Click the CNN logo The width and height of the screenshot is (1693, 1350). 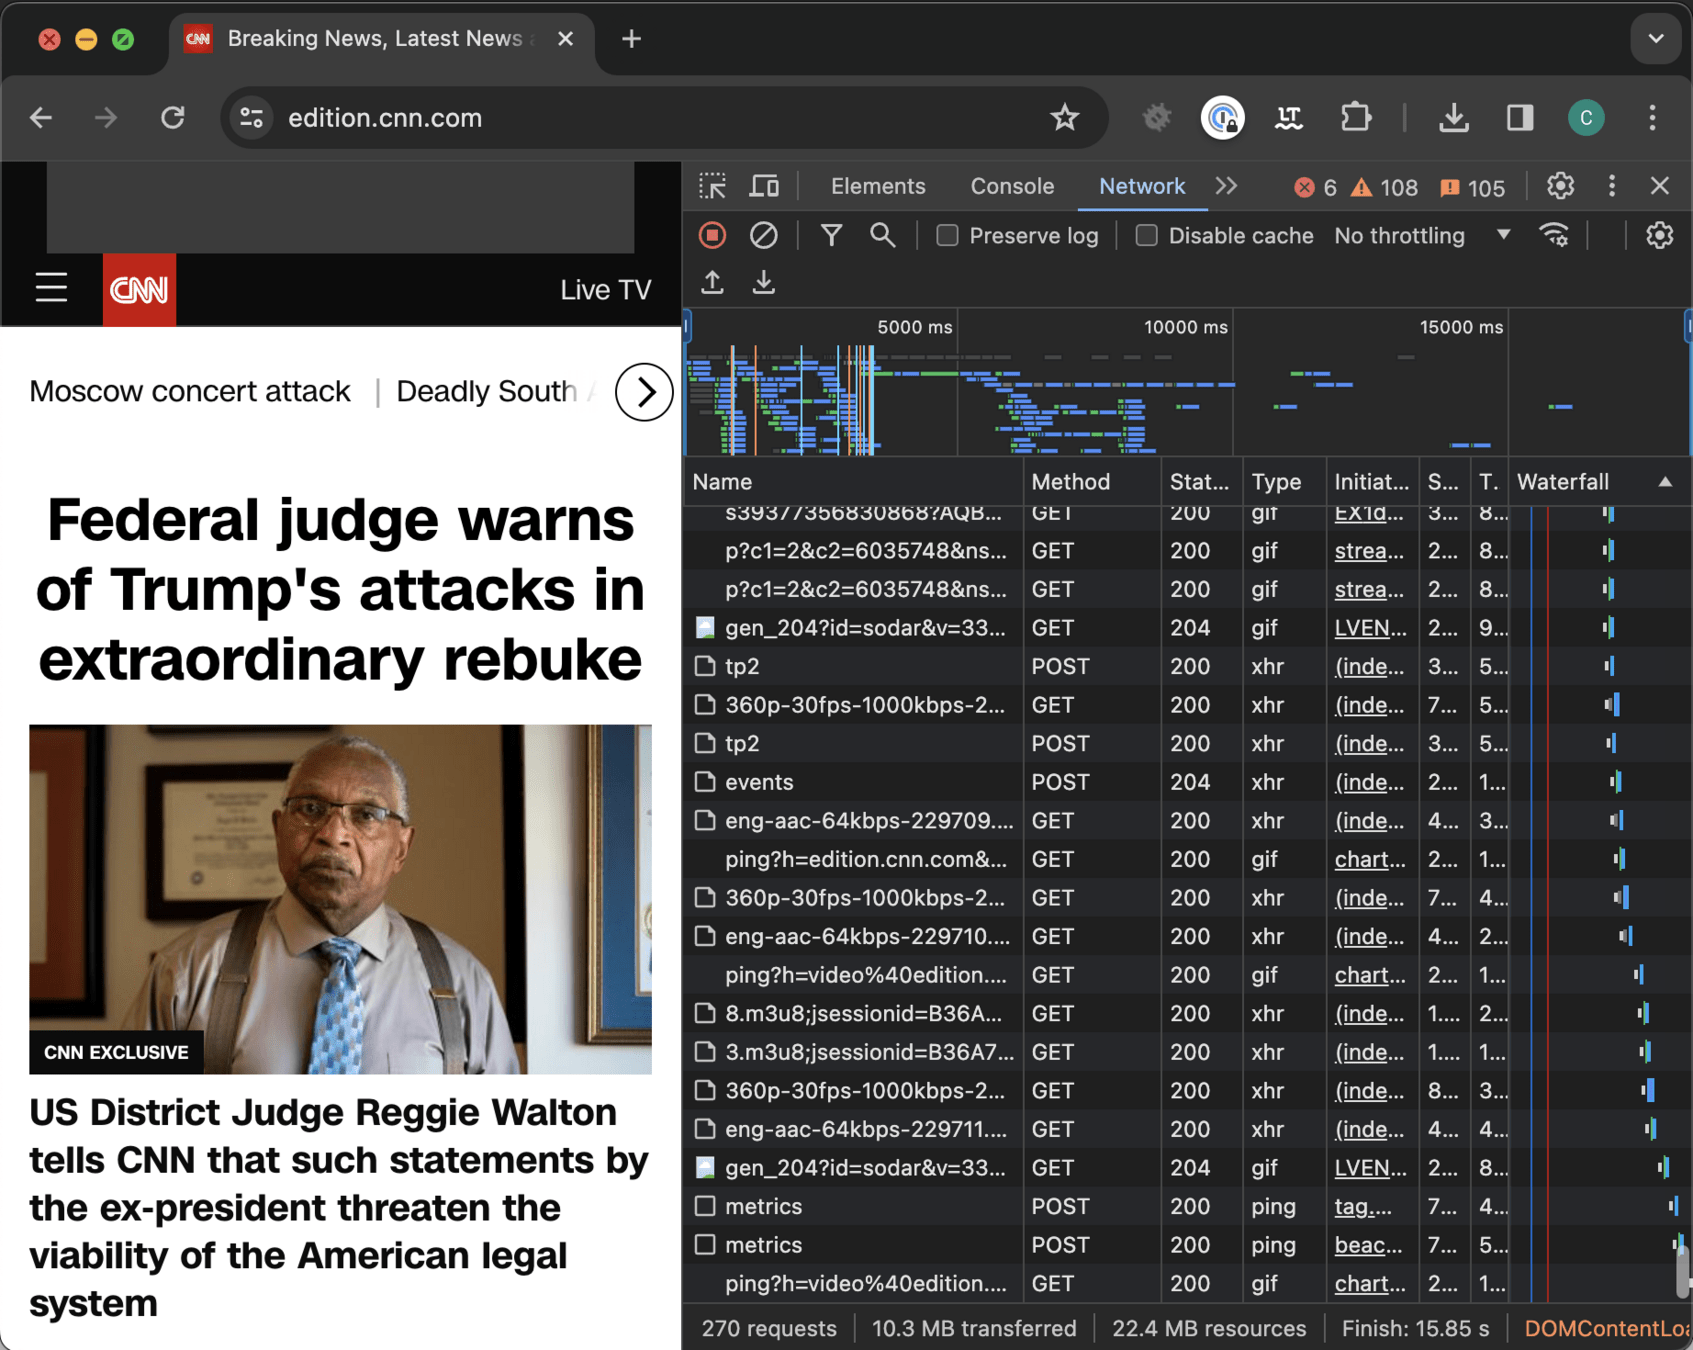(139, 290)
